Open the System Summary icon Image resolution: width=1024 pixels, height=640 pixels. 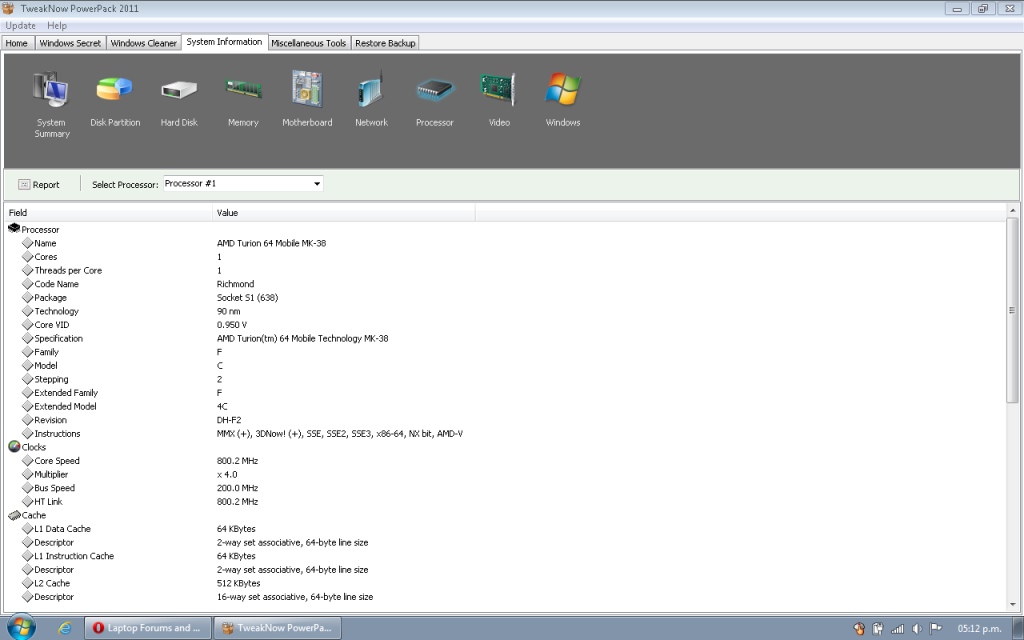pos(52,104)
